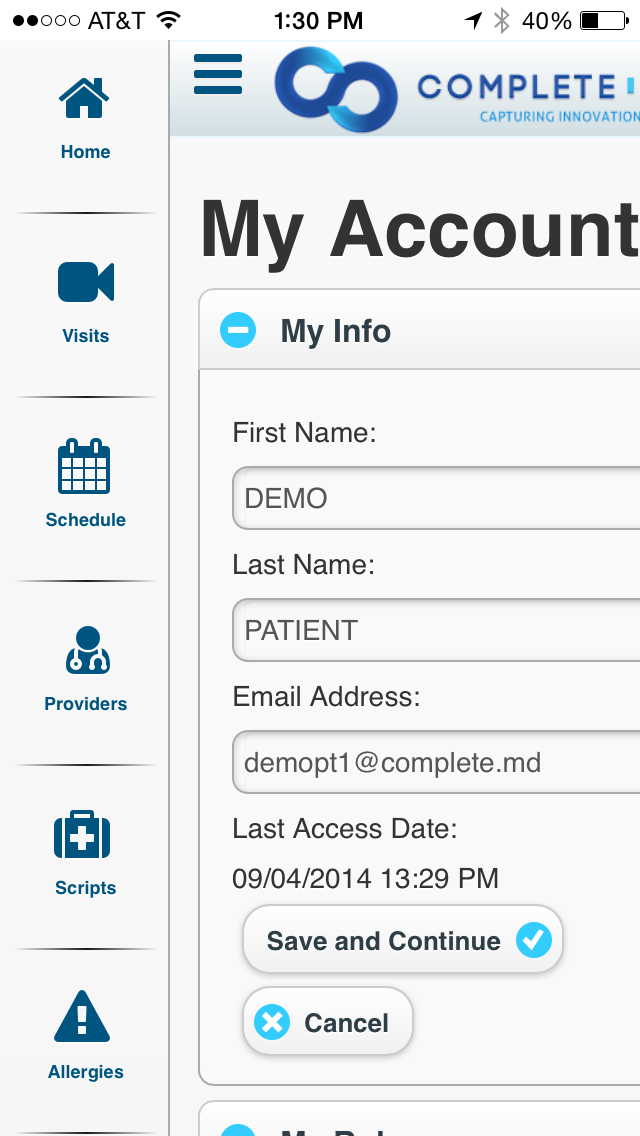Expand the partially visible section below My Info

[x=238, y=1130]
